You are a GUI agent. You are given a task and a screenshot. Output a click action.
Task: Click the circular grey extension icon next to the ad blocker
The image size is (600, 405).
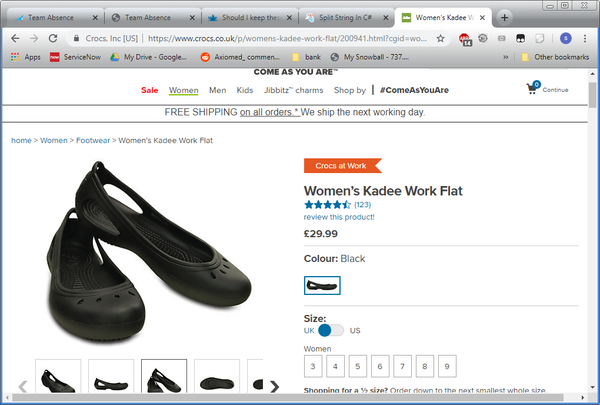483,38
